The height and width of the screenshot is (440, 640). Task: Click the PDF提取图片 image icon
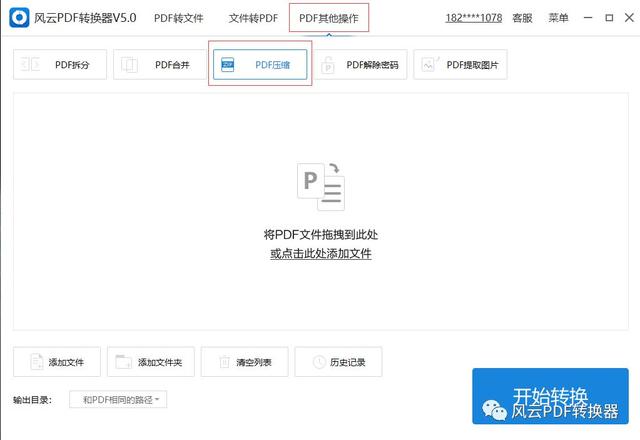429,64
